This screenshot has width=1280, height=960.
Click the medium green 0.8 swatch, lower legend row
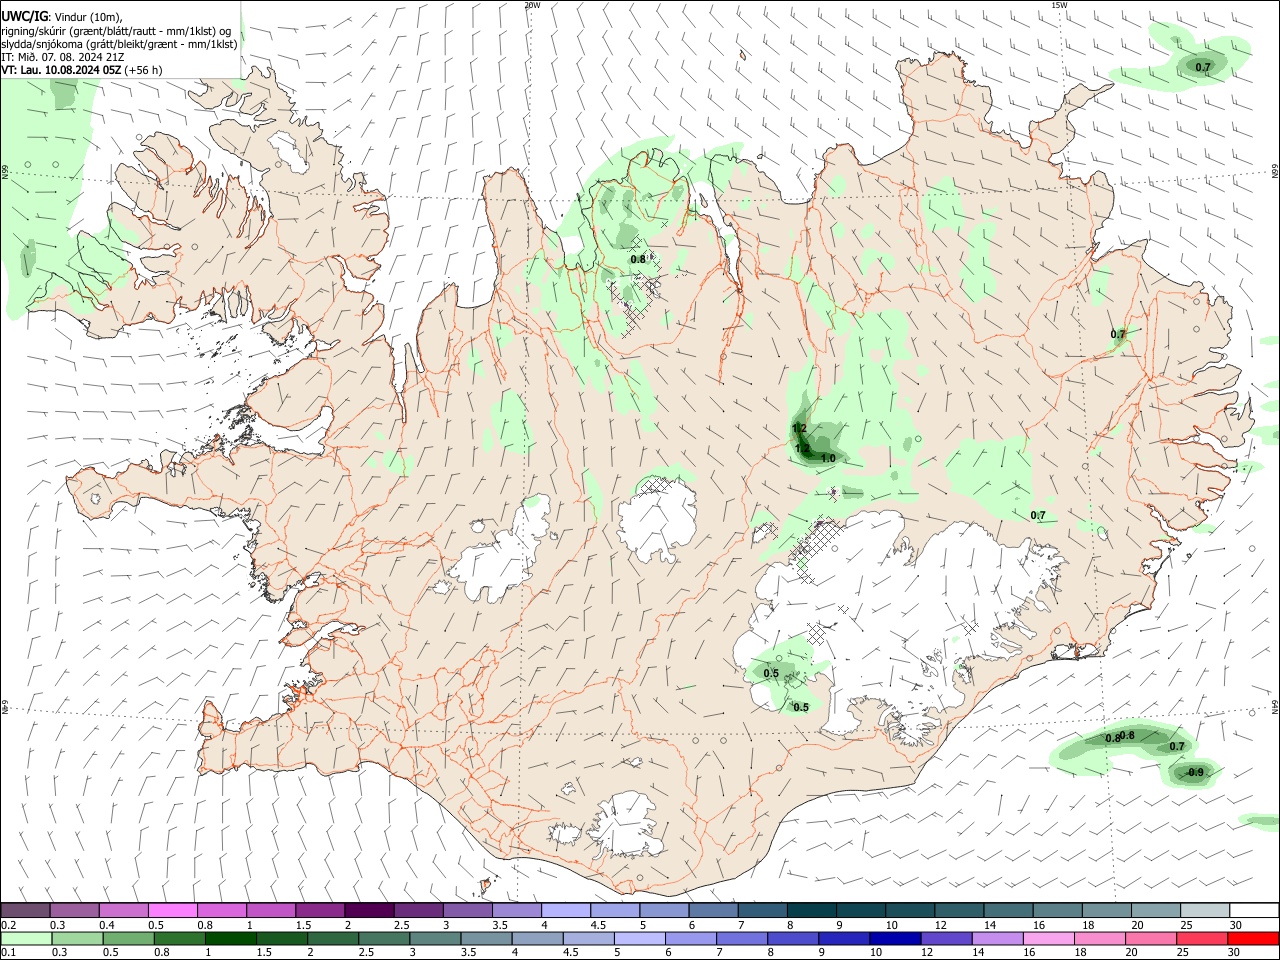179,939
